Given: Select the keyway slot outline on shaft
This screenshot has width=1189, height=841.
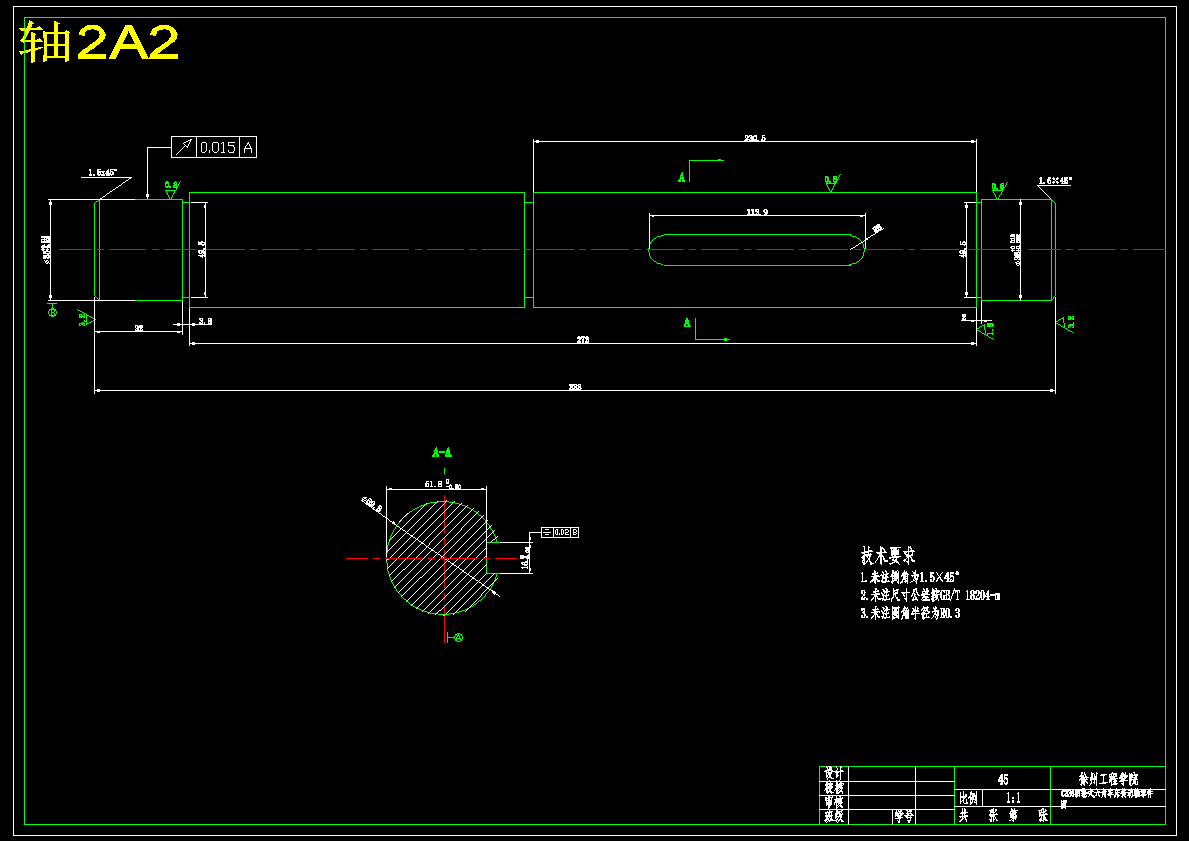Looking at the screenshot, I should (x=756, y=249).
